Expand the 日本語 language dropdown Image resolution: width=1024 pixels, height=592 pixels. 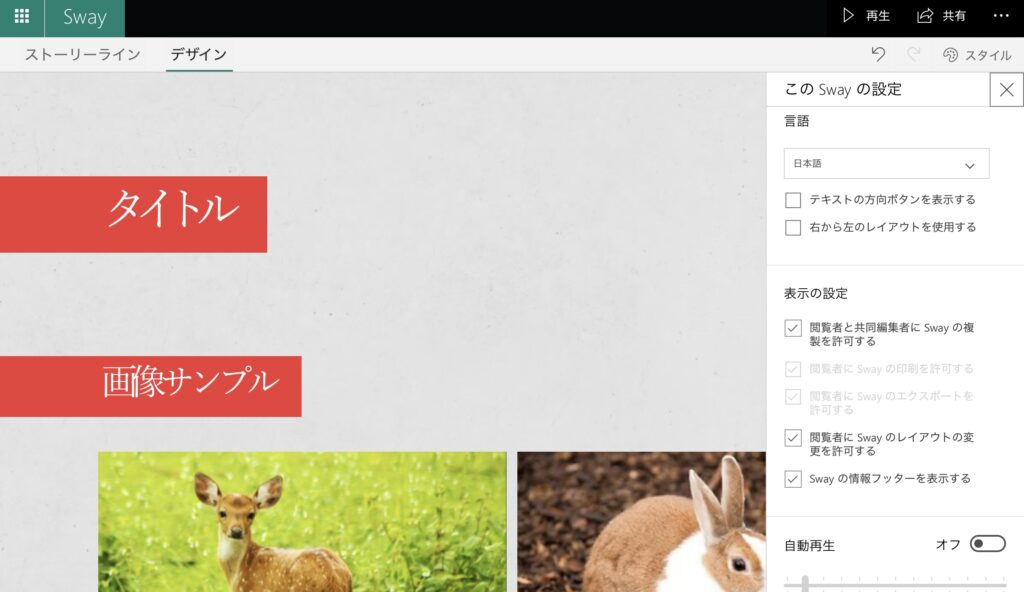tap(886, 163)
